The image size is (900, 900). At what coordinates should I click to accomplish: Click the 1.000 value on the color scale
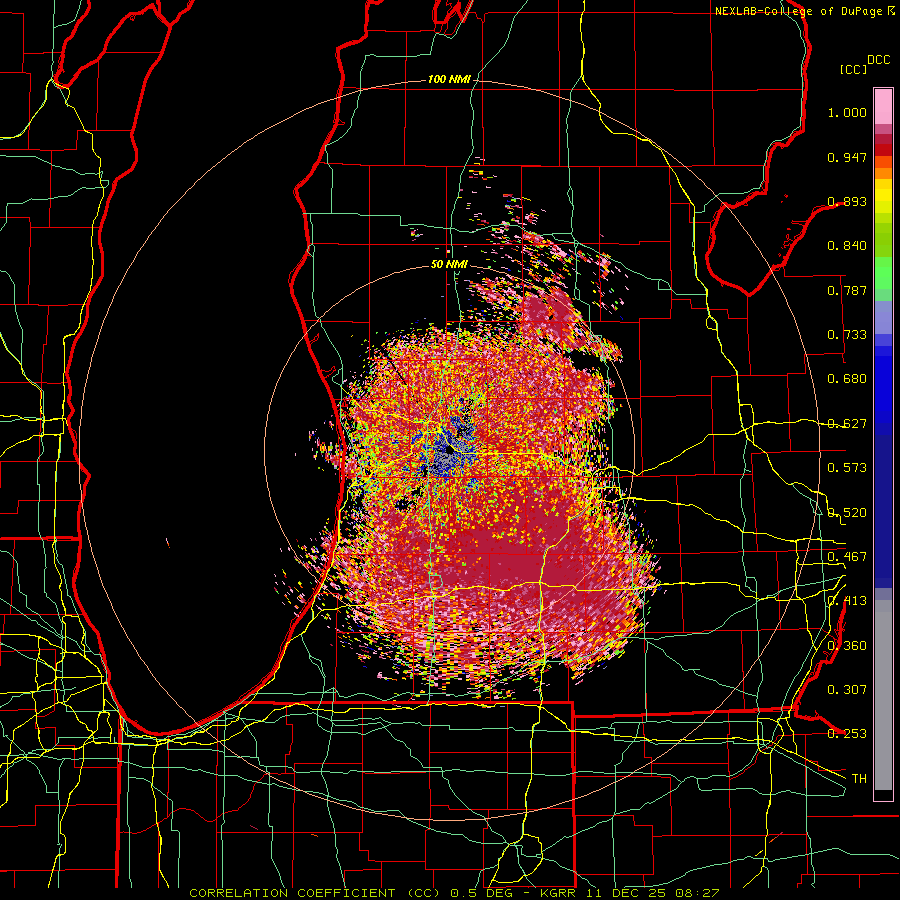(847, 113)
